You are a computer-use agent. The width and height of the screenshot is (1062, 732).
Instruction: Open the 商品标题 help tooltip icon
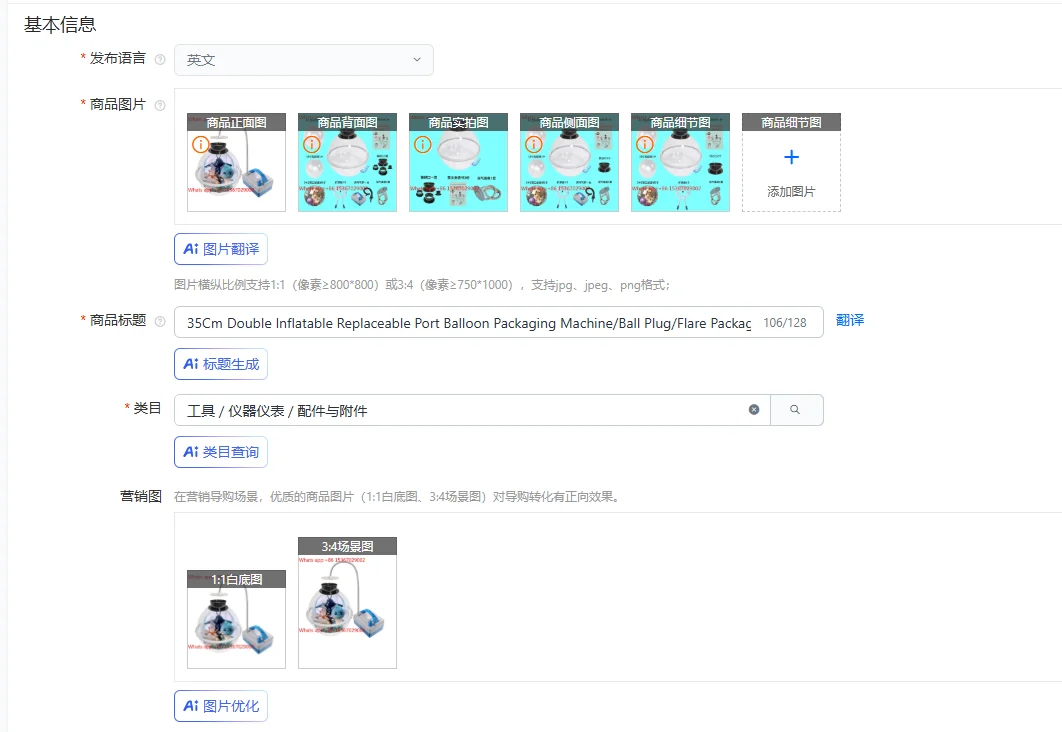click(160, 322)
